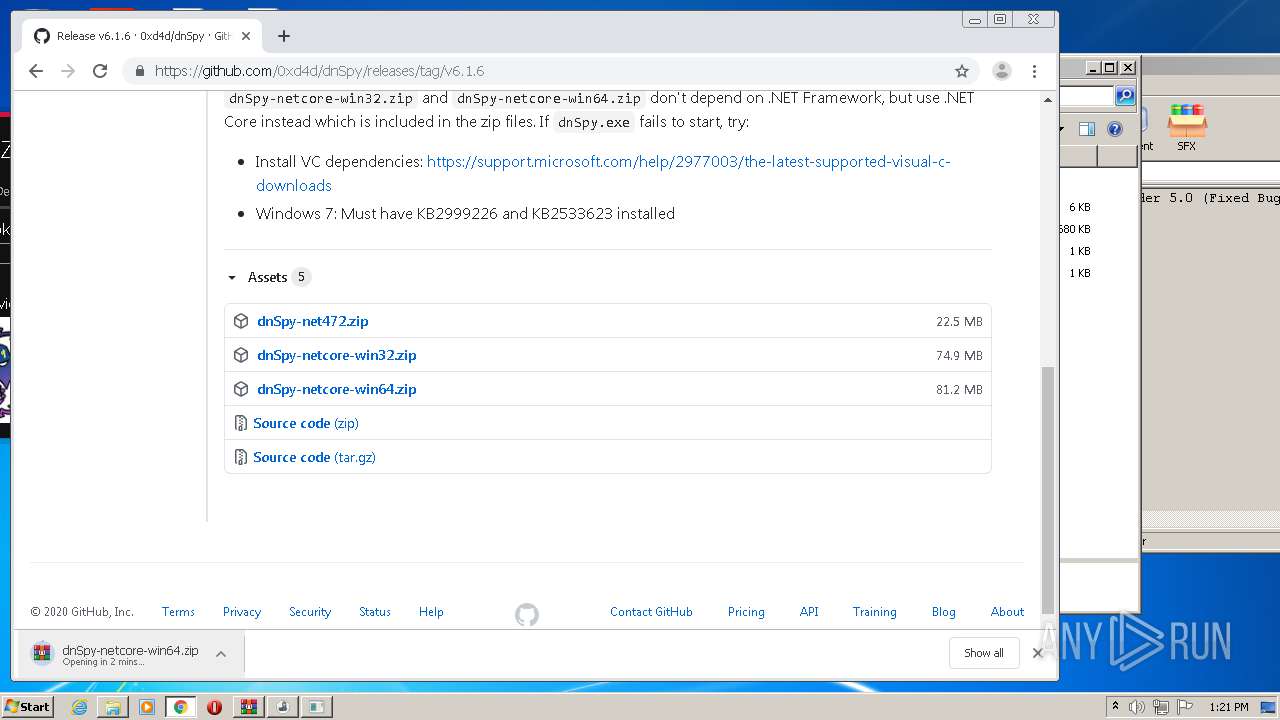
Task: Open the dnSpy-netcore-win64.zip download item
Action: coord(115,654)
